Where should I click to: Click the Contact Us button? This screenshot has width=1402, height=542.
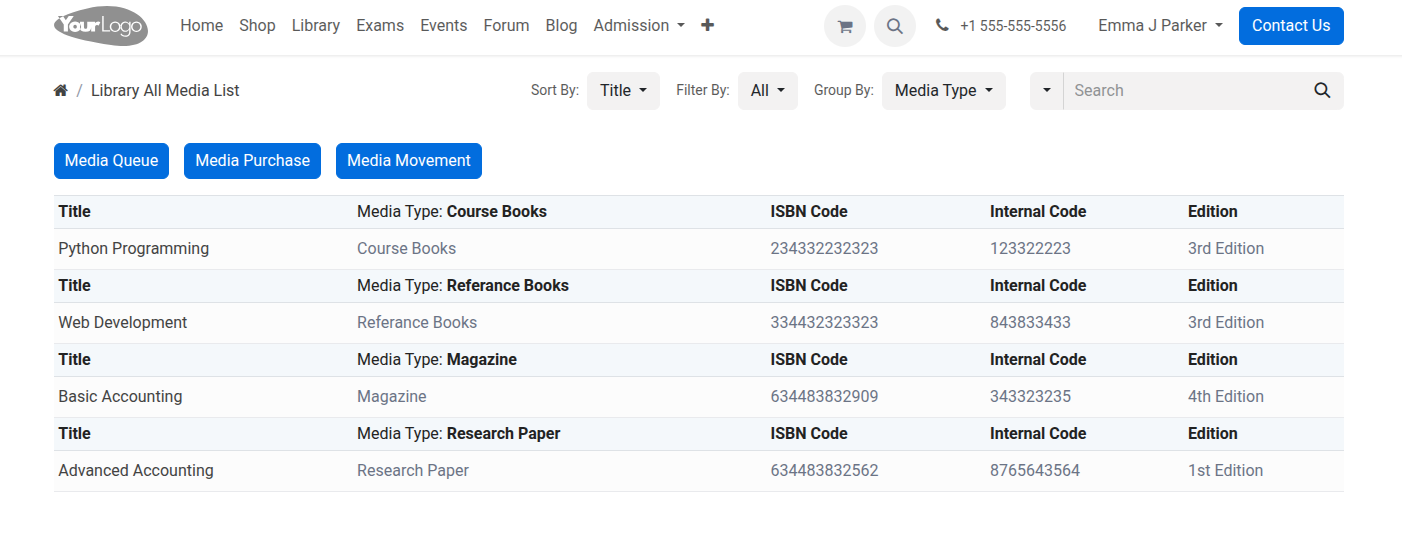(x=1291, y=26)
